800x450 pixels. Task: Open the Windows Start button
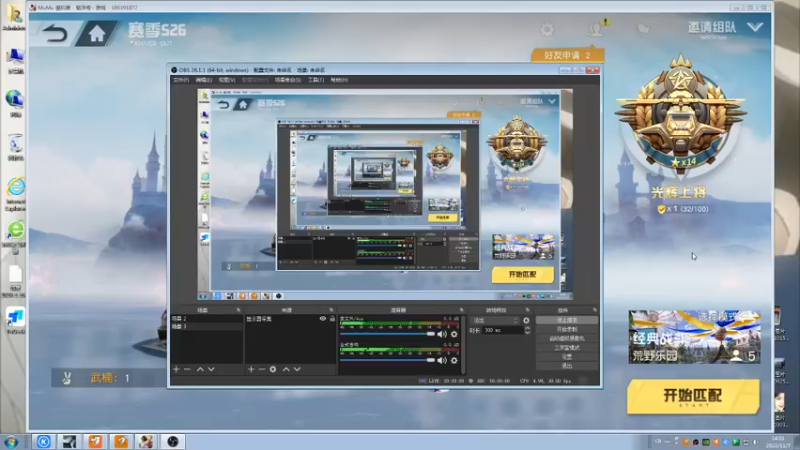[11, 442]
